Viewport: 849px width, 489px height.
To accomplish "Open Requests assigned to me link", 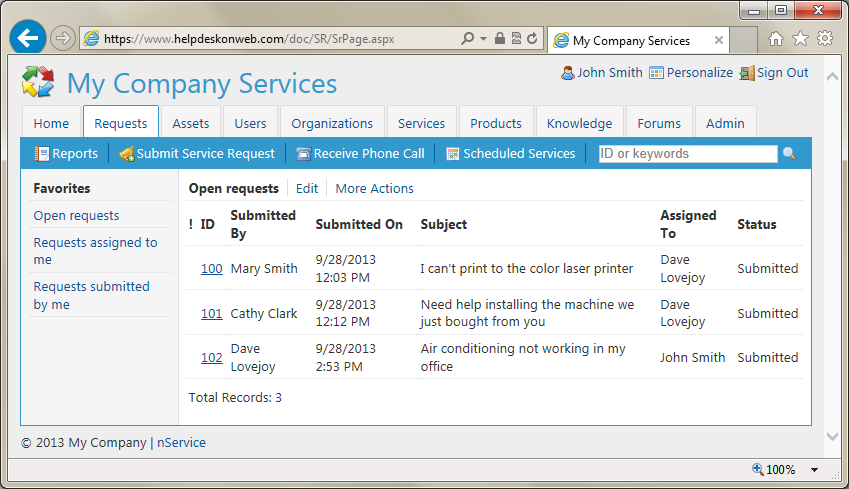I will (95, 251).
